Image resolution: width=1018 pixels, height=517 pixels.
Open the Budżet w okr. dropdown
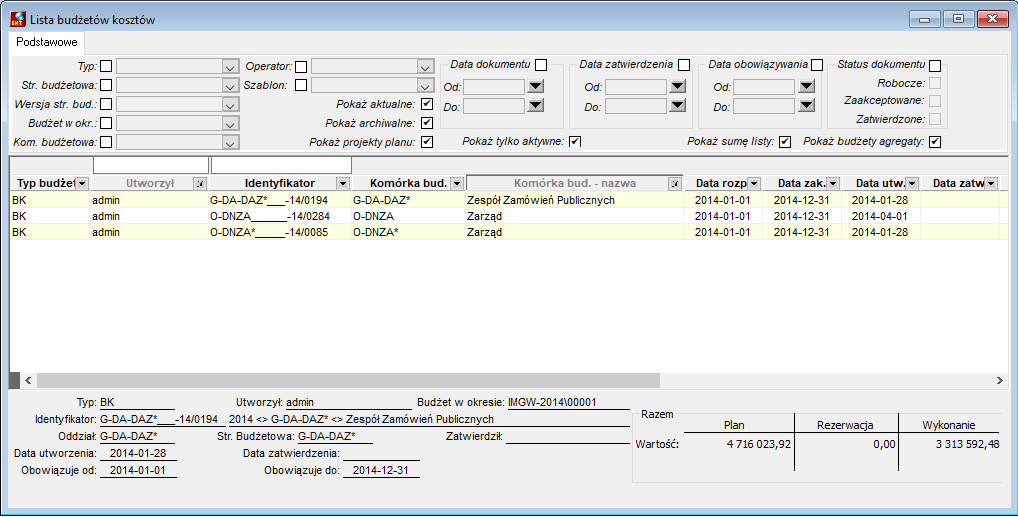tap(230, 123)
